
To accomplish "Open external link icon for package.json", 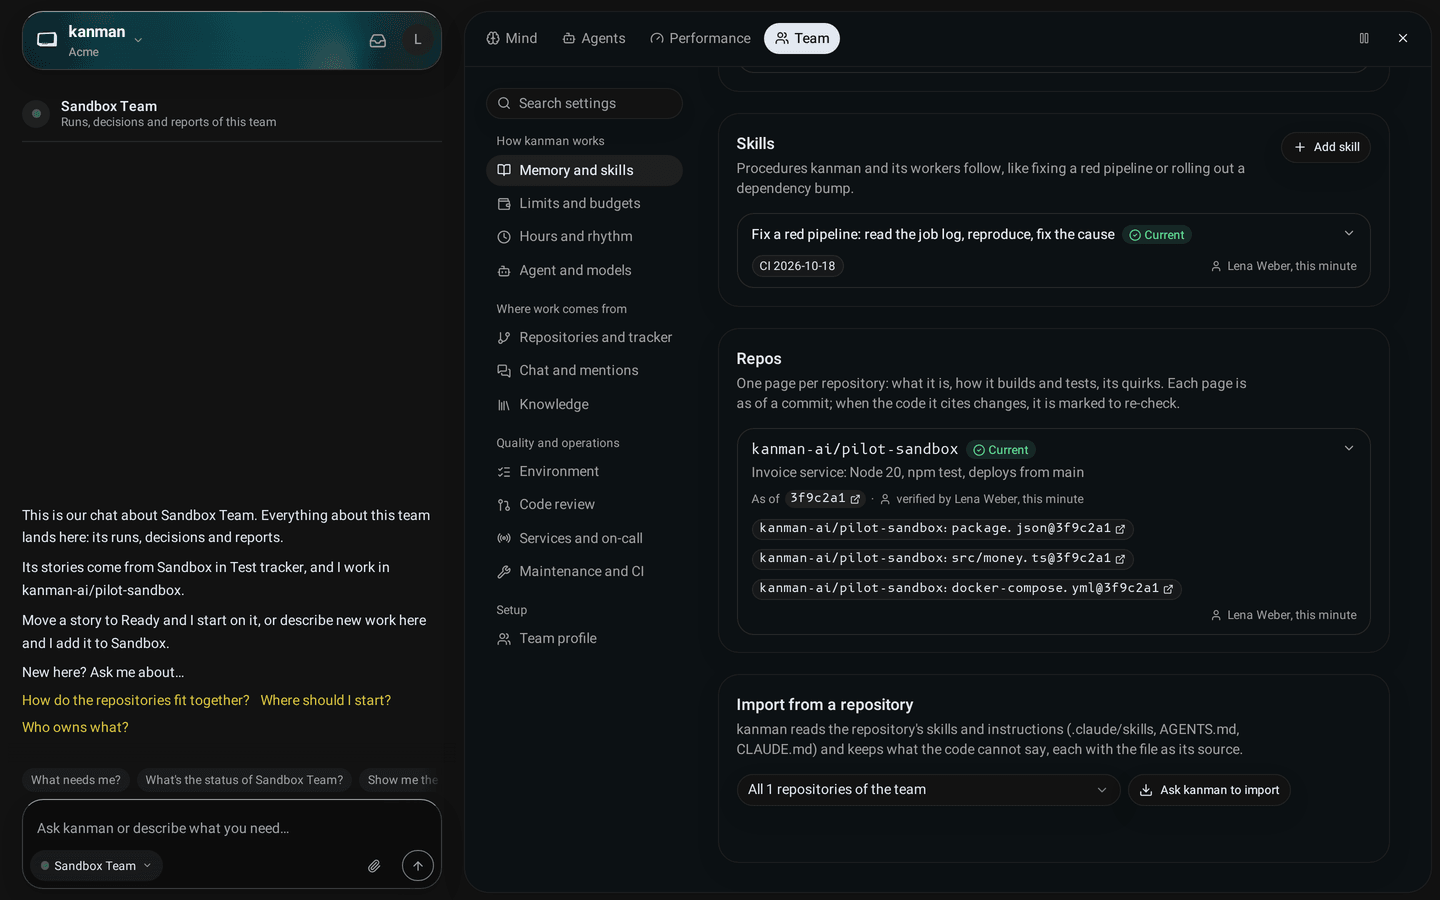I will [x=1120, y=529].
